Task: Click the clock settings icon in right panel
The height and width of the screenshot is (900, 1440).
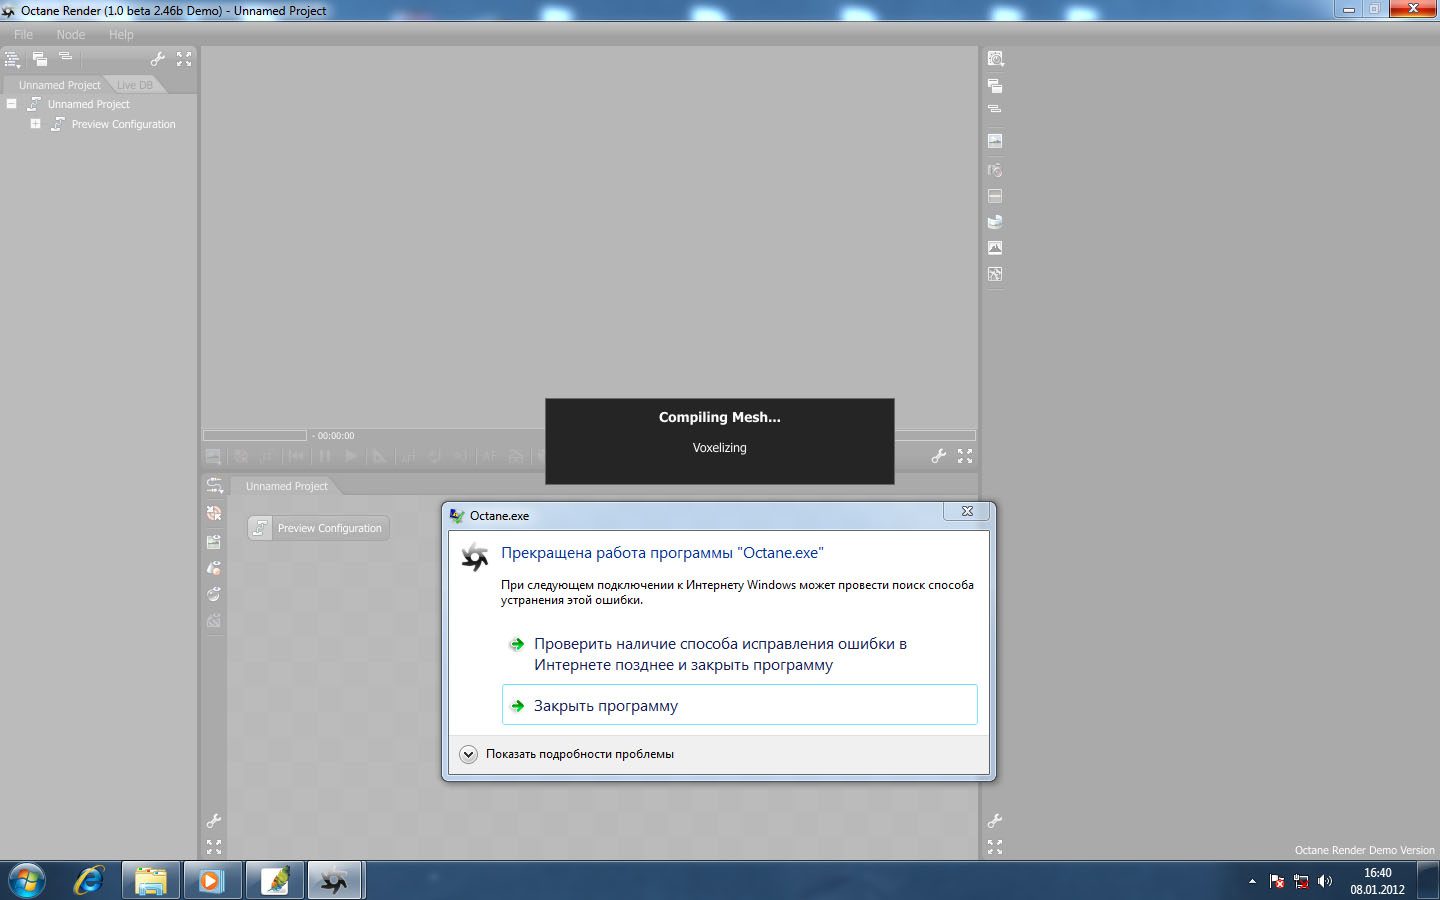Action: coord(995,59)
